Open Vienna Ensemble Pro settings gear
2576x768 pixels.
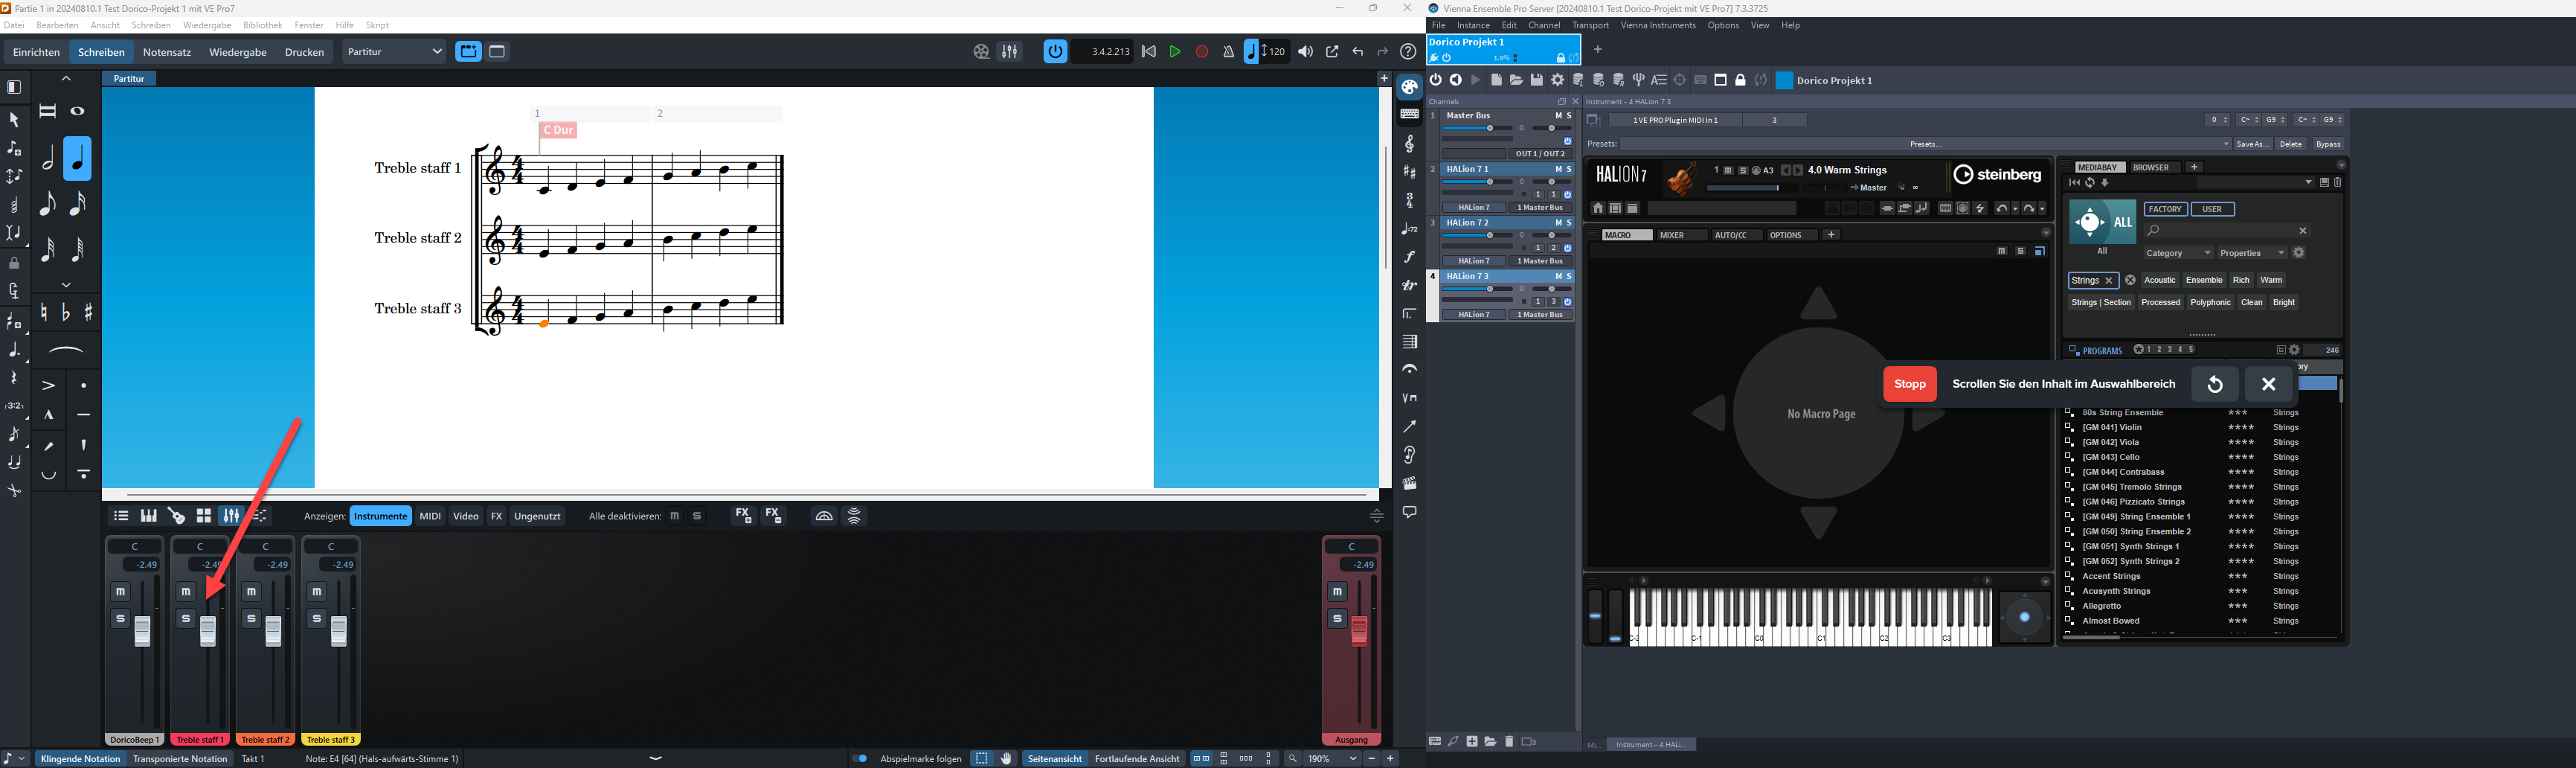1558,80
